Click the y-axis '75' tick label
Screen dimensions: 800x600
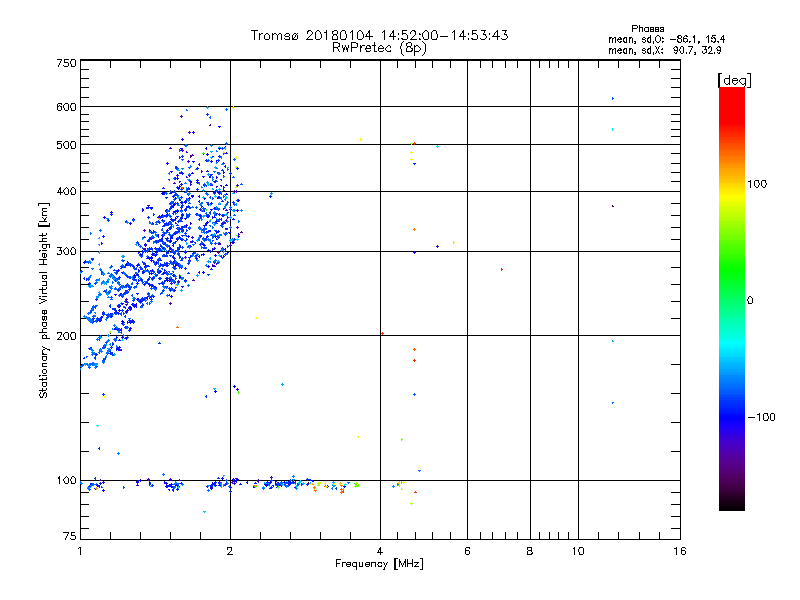70,536
